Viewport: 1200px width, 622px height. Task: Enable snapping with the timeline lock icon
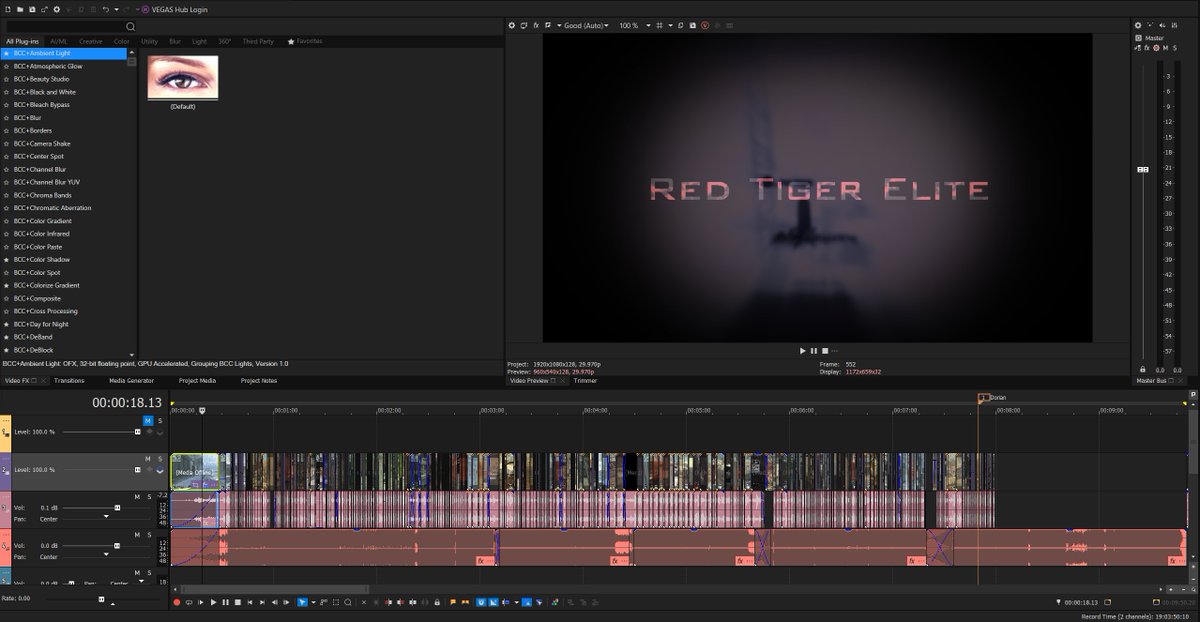tap(437, 602)
